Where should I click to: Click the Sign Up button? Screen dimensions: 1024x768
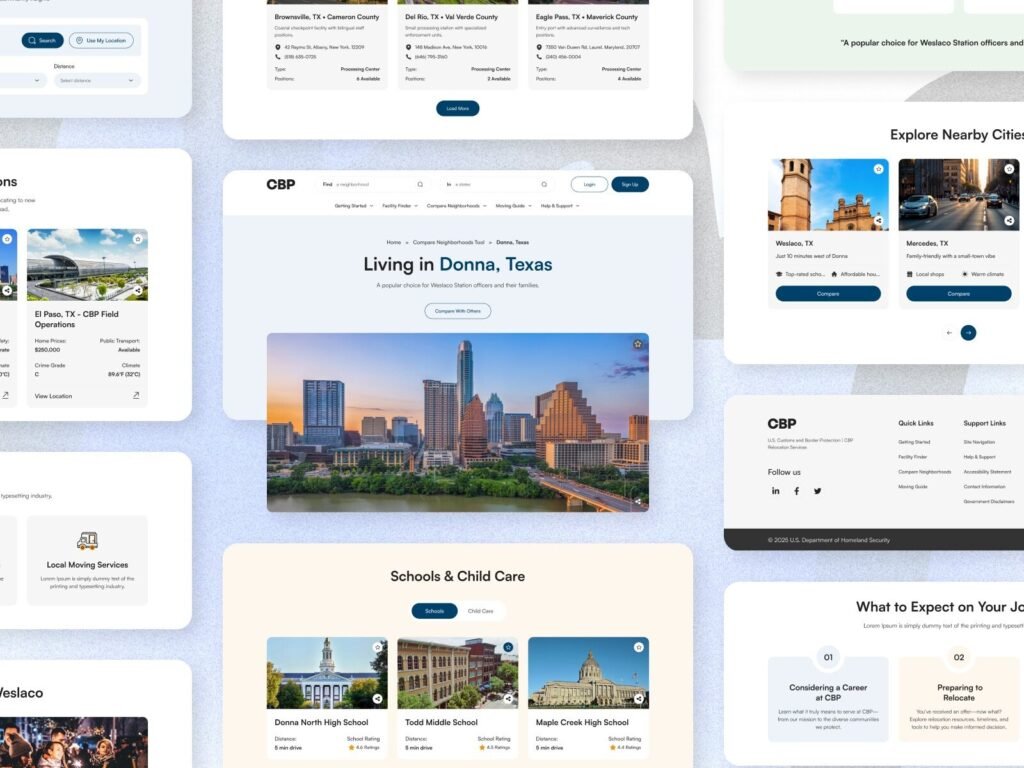point(630,184)
